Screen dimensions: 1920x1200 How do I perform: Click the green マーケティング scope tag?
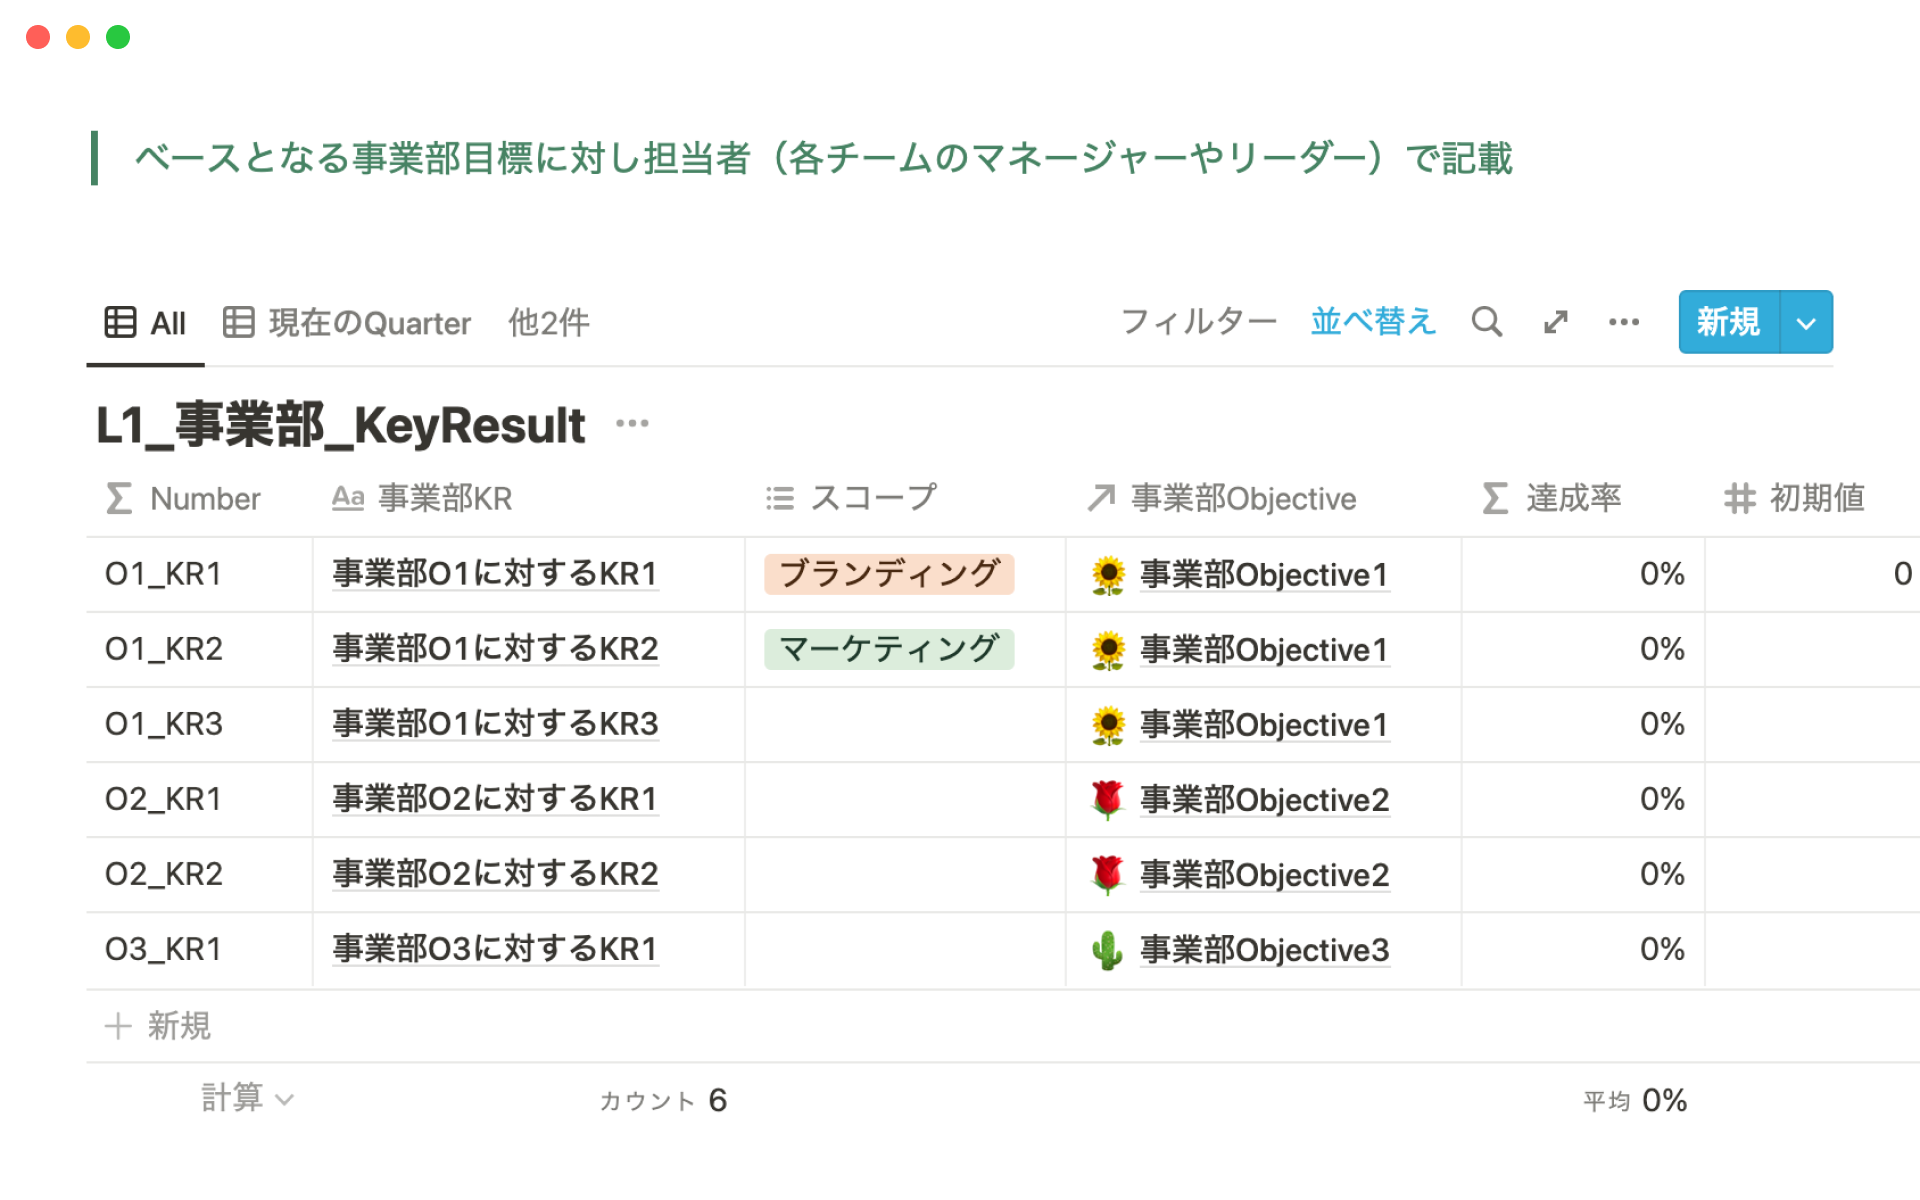click(x=889, y=649)
